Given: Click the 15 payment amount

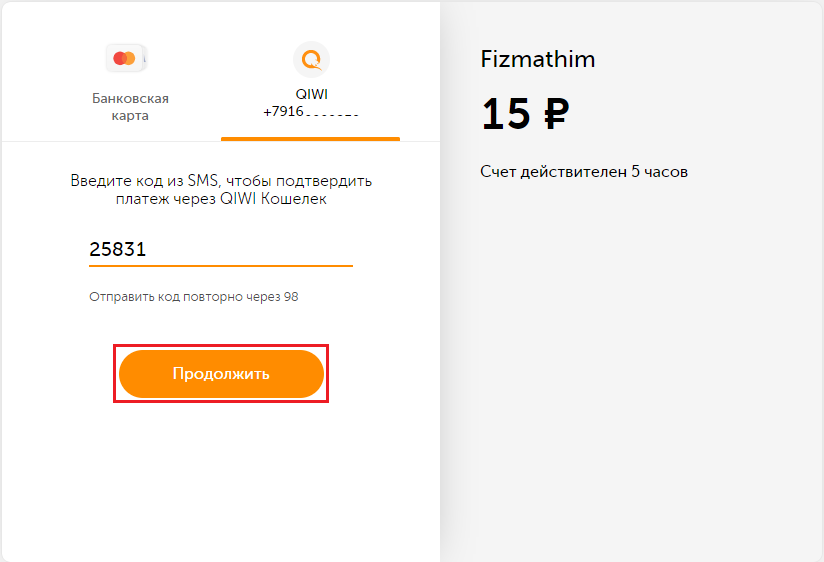Looking at the screenshot, I should point(506,114).
